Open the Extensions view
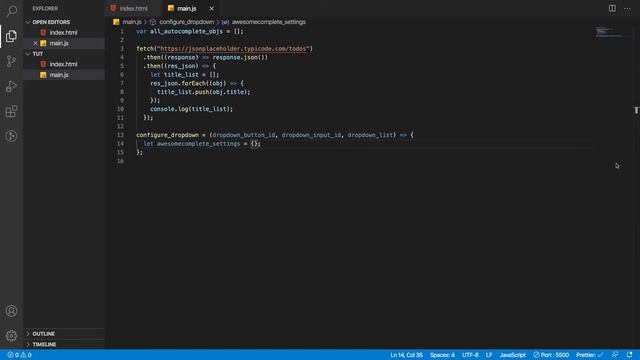 [x=11, y=111]
